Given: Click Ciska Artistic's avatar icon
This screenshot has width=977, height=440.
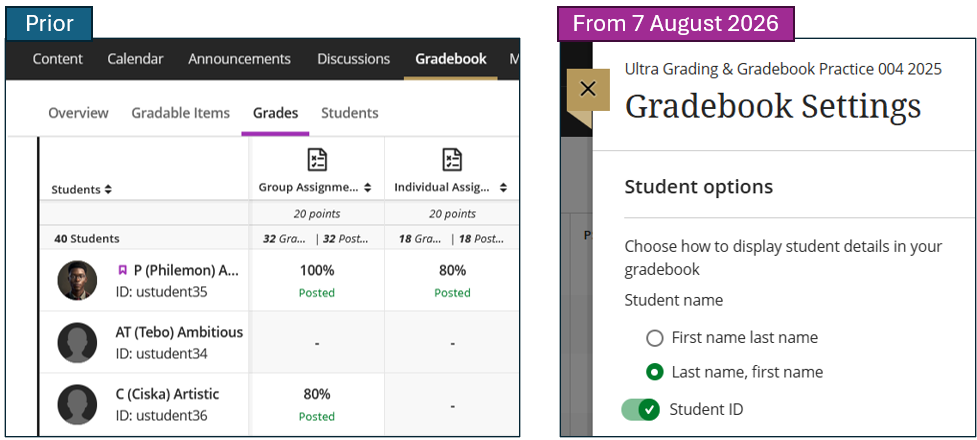Looking at the screenshot, I should [x=77, y=404].
